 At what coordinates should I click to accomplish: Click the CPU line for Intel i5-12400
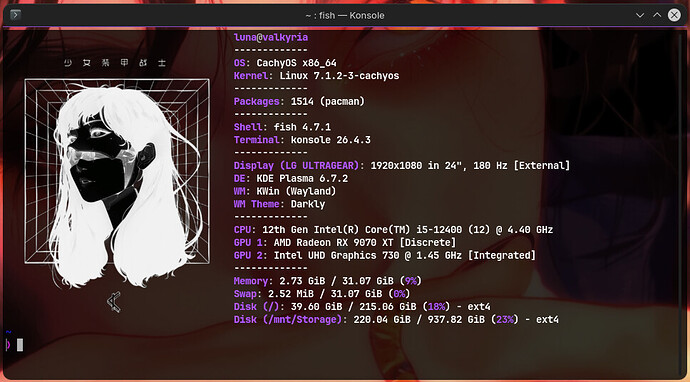[393, 230]
